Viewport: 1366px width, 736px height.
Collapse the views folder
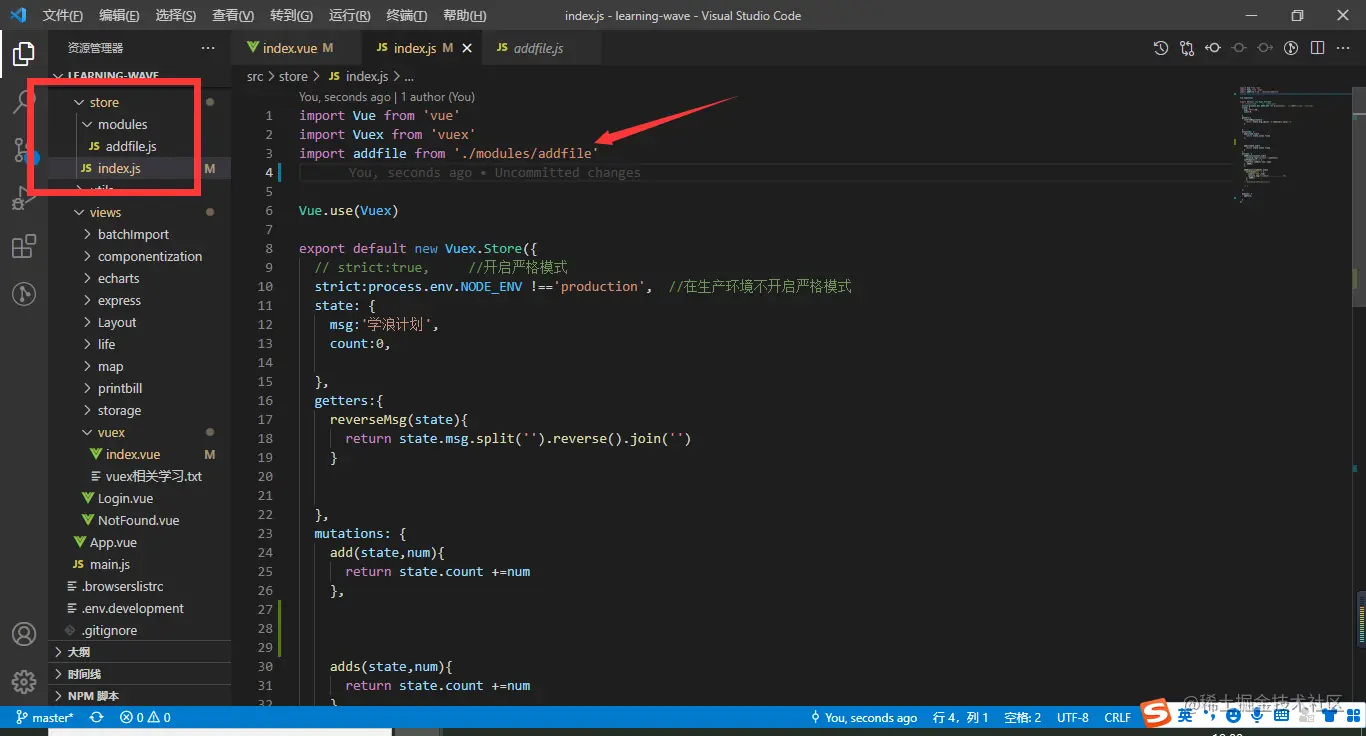pos(105,212)
